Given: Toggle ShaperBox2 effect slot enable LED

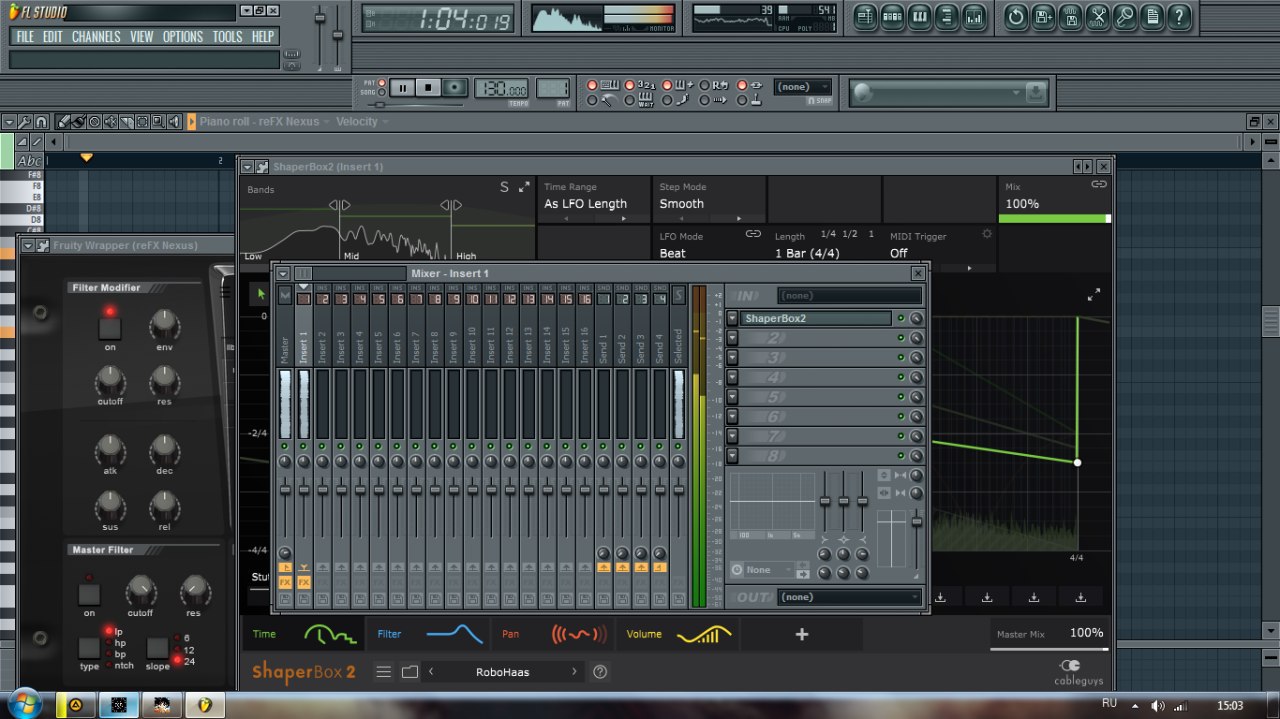Looking at the screenshot, I should pos(901,318).
